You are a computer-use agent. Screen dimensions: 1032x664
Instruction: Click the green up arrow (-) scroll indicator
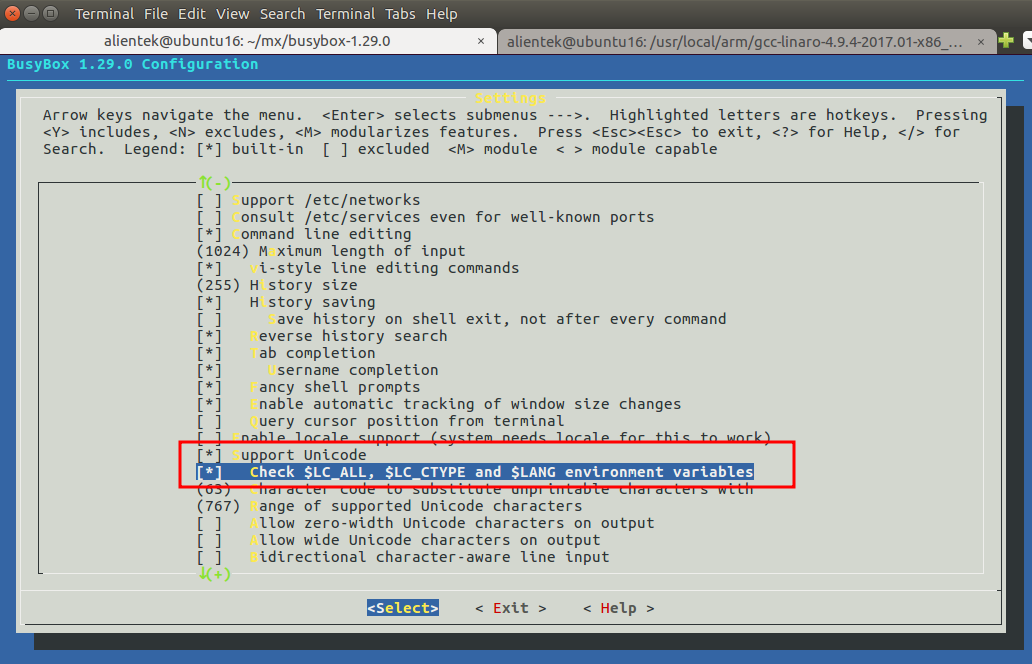pyautogui.click(x=215, y=182)
